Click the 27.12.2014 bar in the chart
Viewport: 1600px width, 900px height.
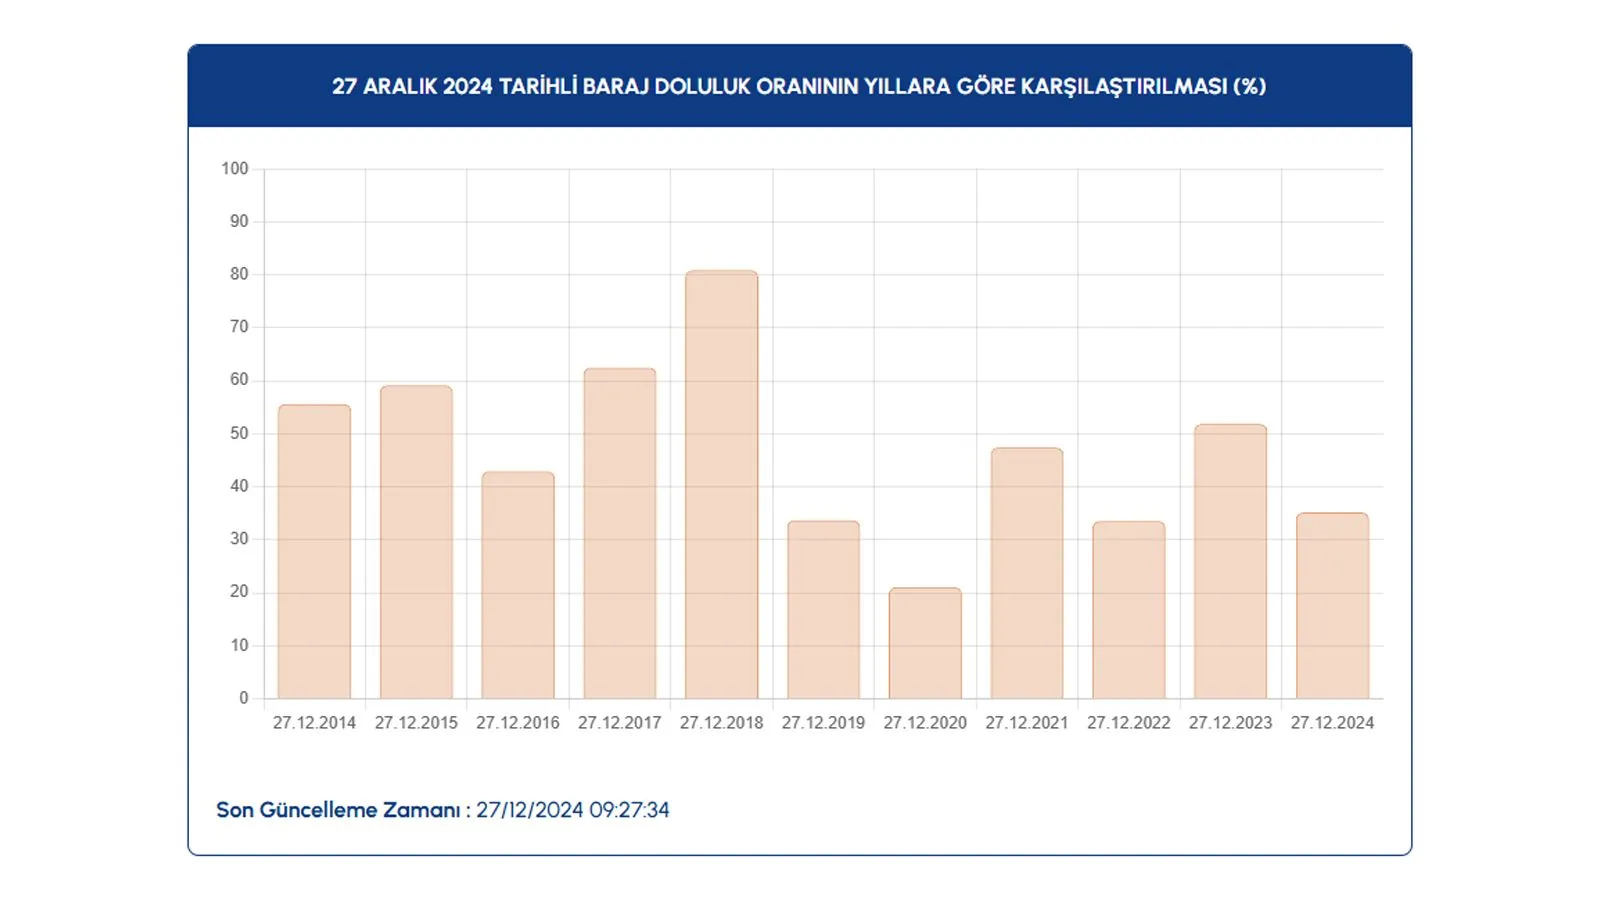[x=314, y=552]
